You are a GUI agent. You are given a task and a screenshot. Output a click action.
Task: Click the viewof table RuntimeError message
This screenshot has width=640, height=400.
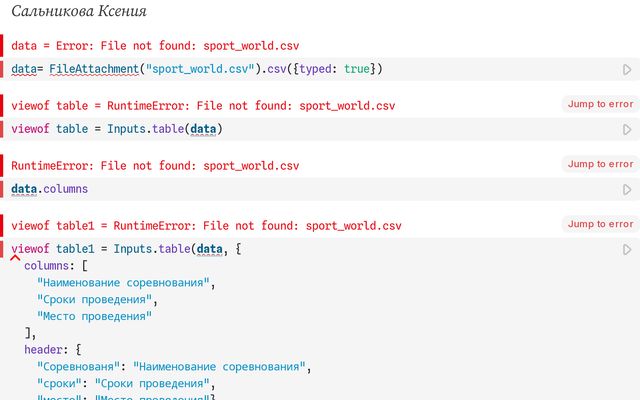(203, 106)
